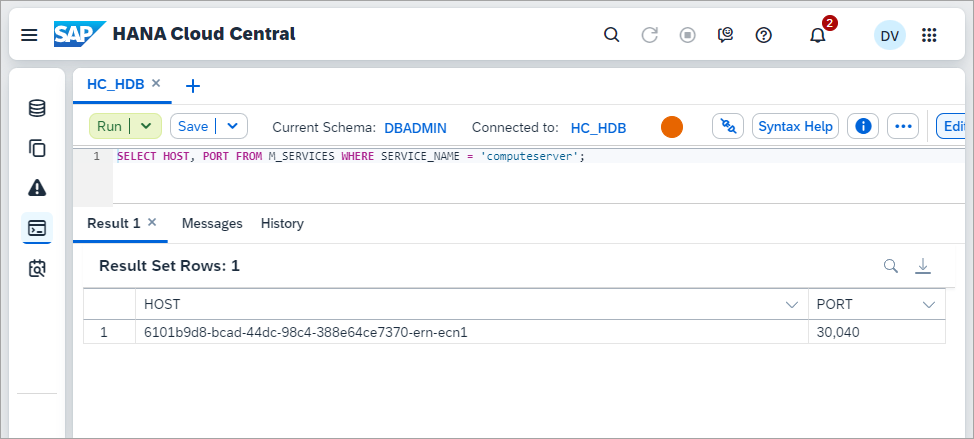
Task: Open the help question mark icon
Action: coord(763,35)
